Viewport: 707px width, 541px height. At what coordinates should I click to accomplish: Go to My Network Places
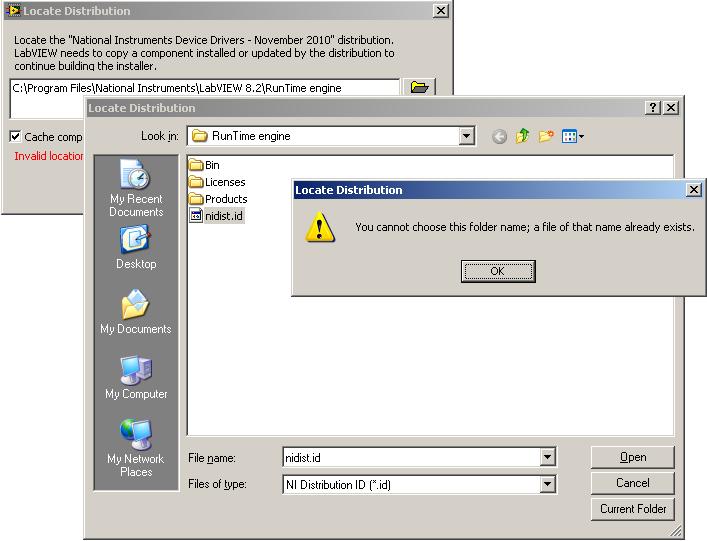pyautogui.click(x=136, y=448)
